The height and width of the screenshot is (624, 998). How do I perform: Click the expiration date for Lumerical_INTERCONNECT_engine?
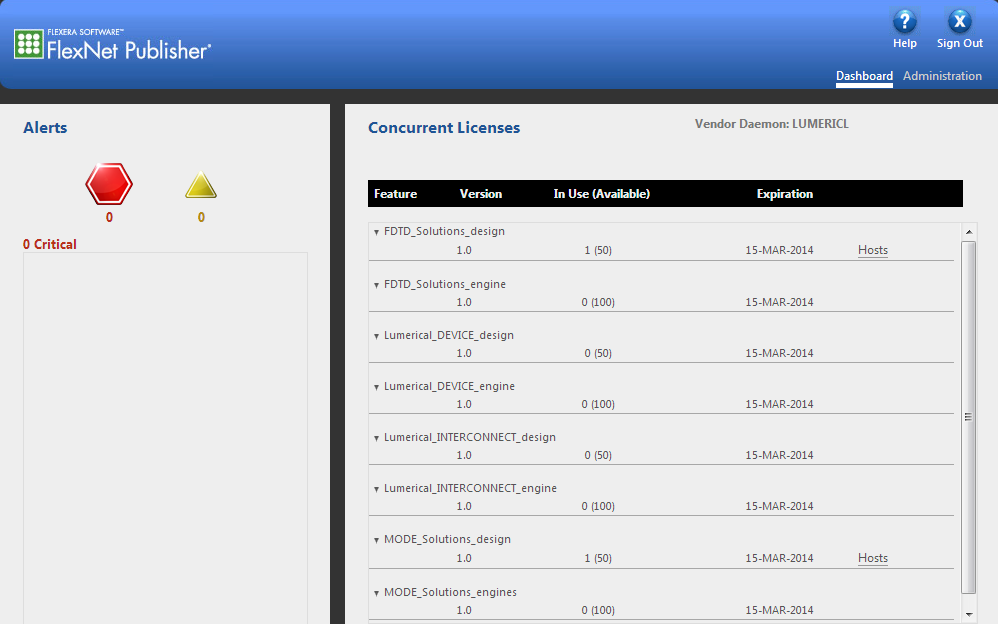779,506
